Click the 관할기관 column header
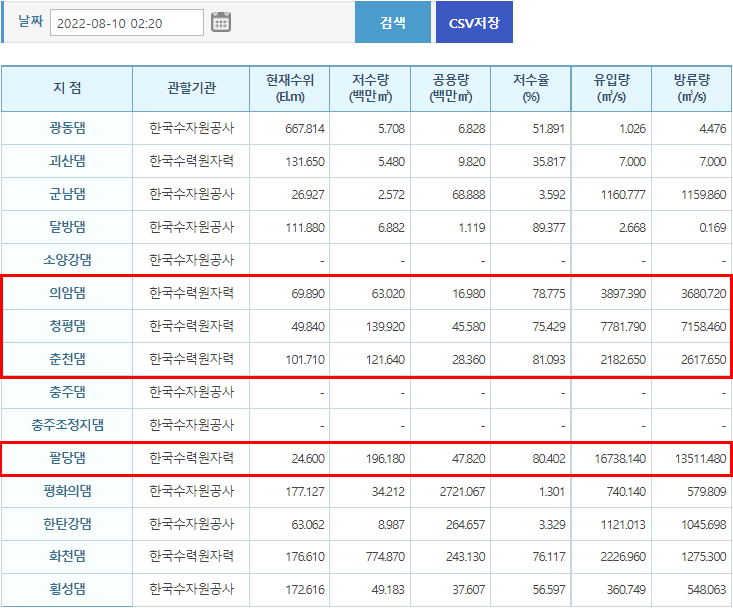The width and height of the screenshot is (733, 608). 191,89
